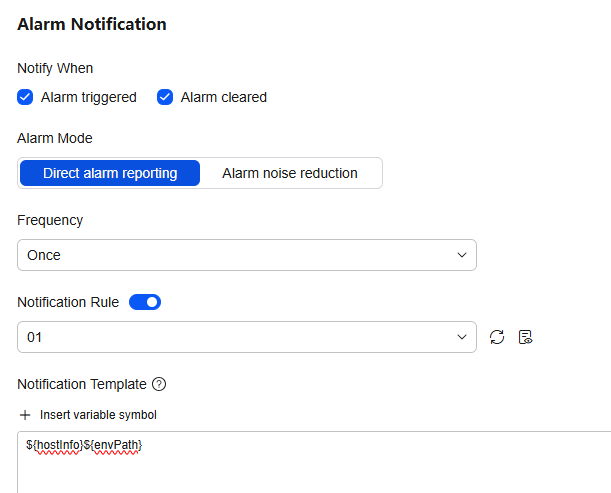Image resolution: width=611 pixels, height=493 pixels.
Task: Click the Notification Template help icon
Action: 159,384
